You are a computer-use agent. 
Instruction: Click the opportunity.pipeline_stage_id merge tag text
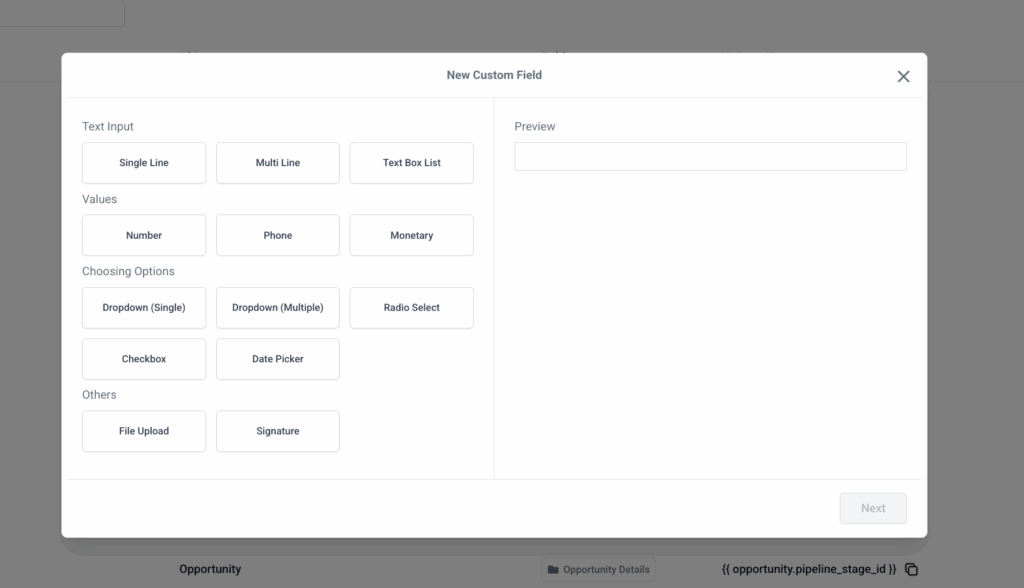click(x=808, y=569)
